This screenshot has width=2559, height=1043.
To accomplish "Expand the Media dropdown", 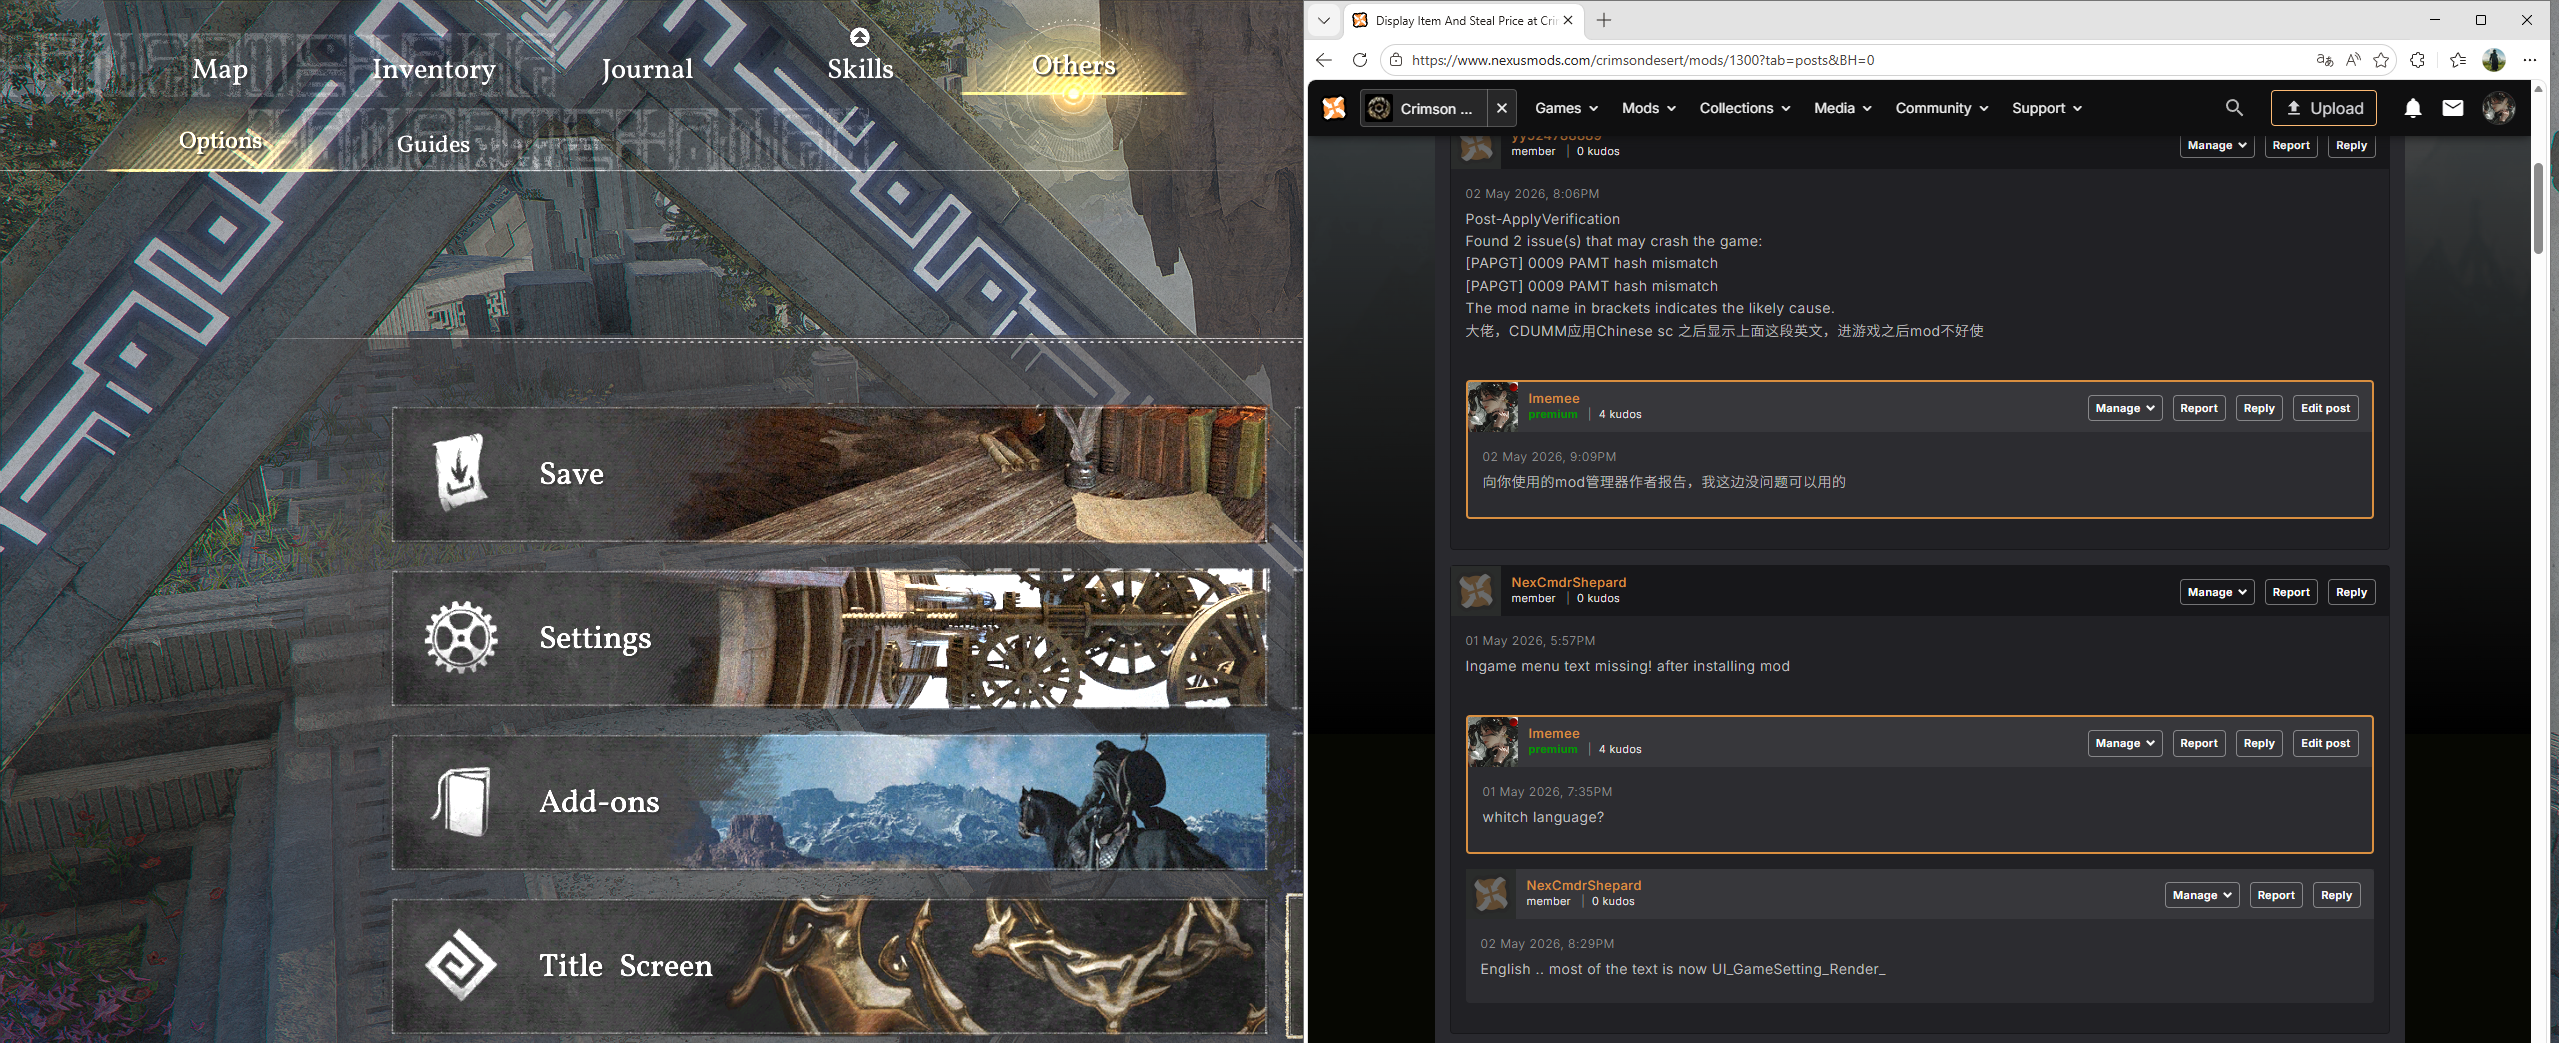I will tap(1842, 108).
